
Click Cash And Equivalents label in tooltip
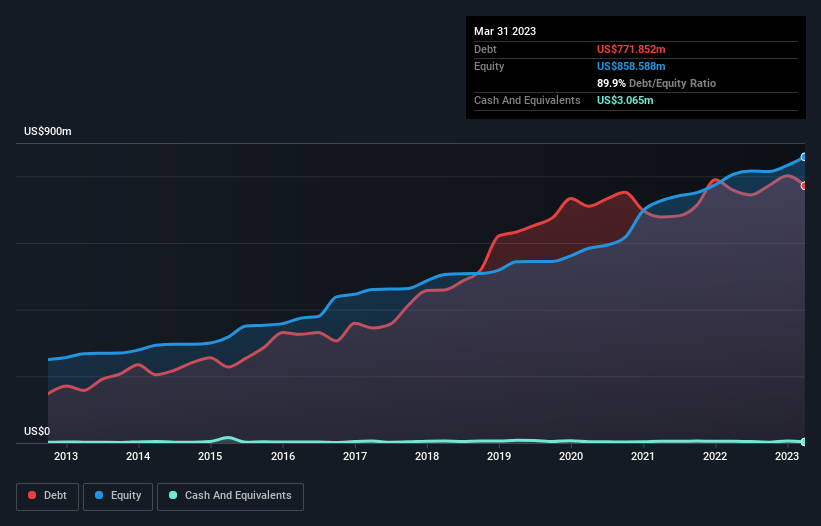527,100
